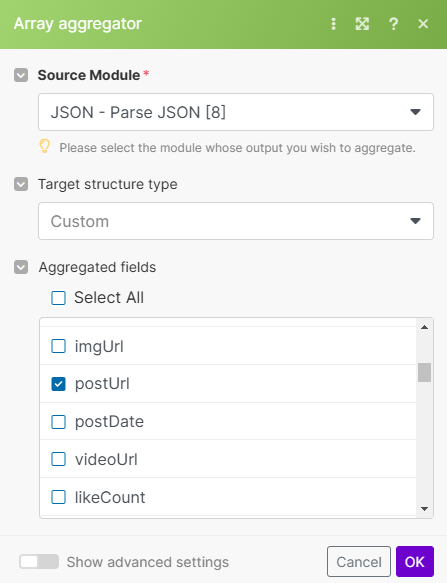Confirm with the purple OK button
The height and width of the screenshot is (583, 447).
(415, 561)
